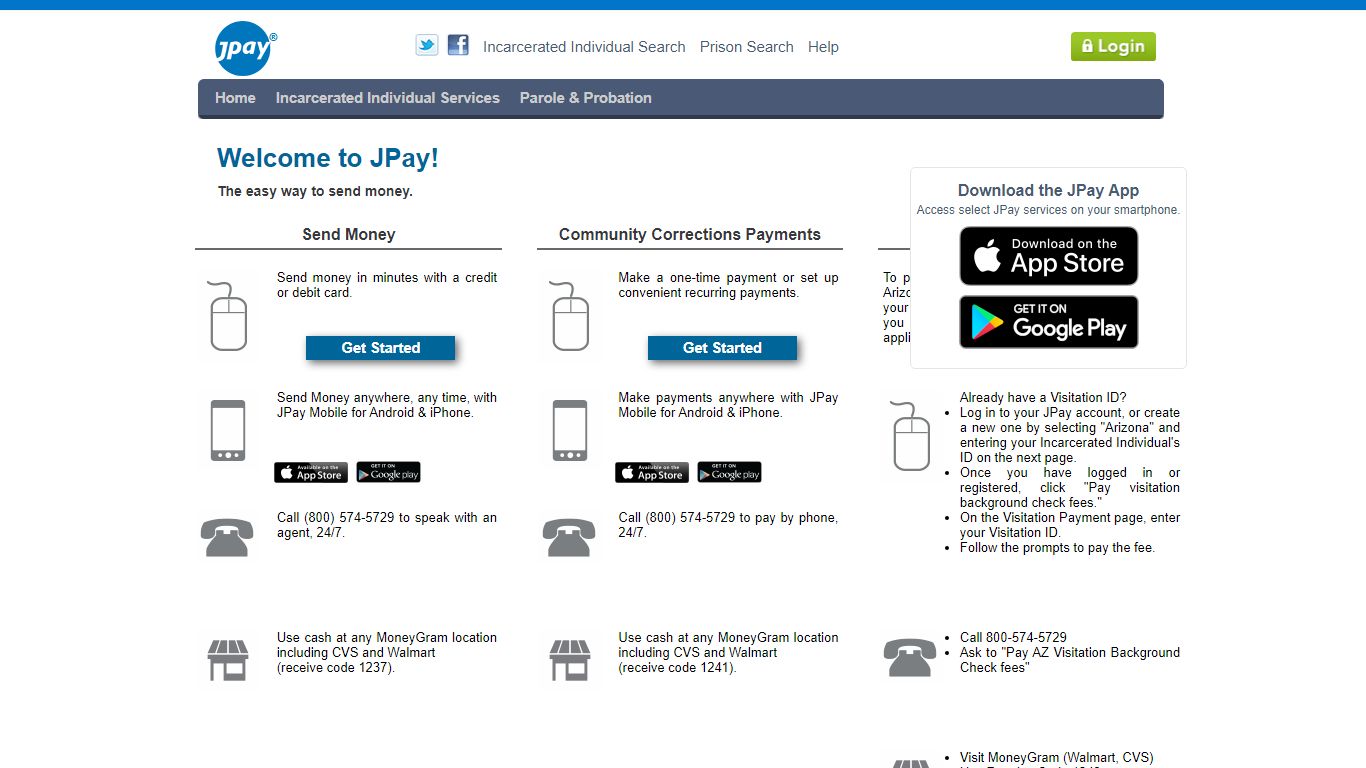The height and width of the screenshot is (768, 1366).
Task: Click the telephone icon in Community Corrections Payments
Action: coord(569,537)
